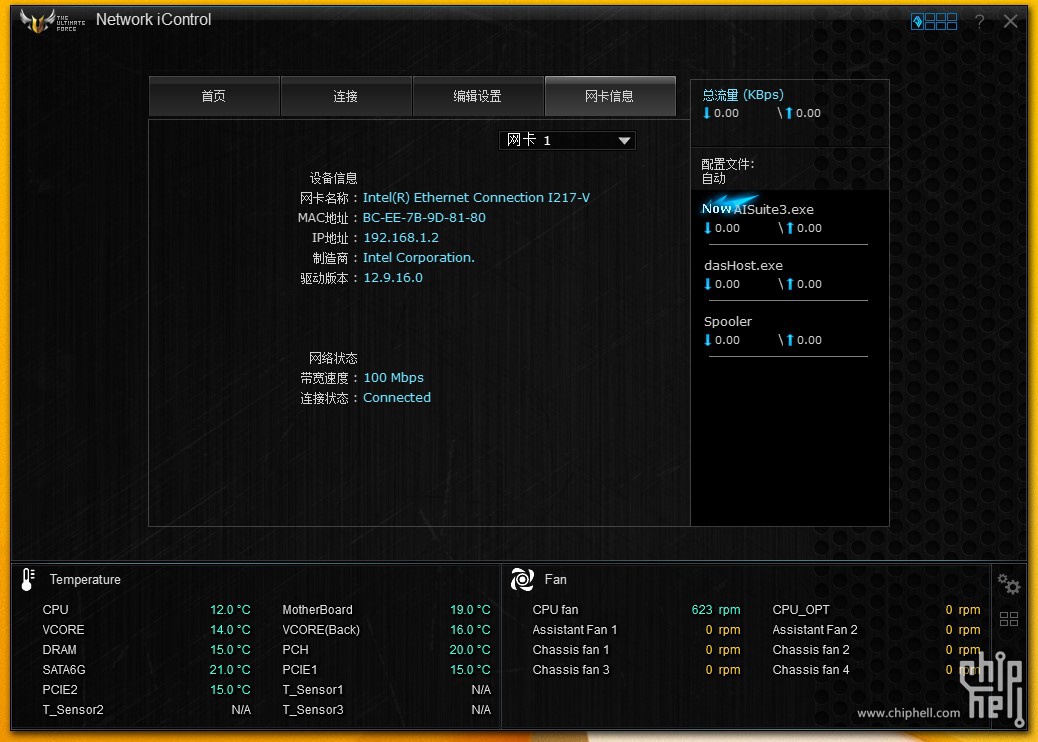Viewport: 1038px width, 742px height.
Task: Click the Chassis fan 4 label
Action: click(811, 670)
